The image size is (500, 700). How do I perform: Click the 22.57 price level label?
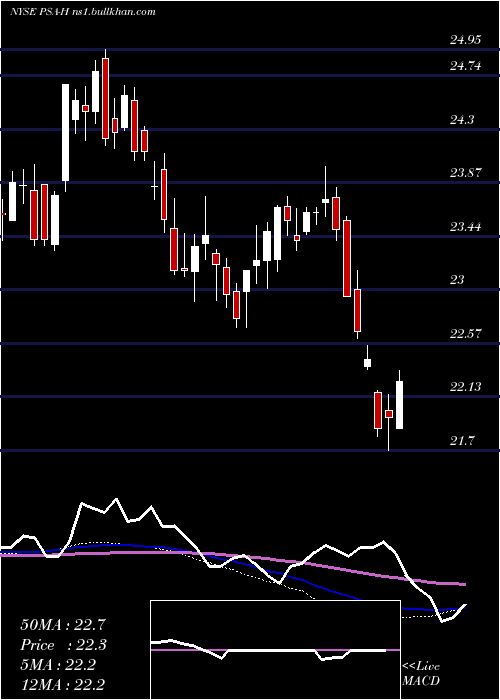point(465,333)
